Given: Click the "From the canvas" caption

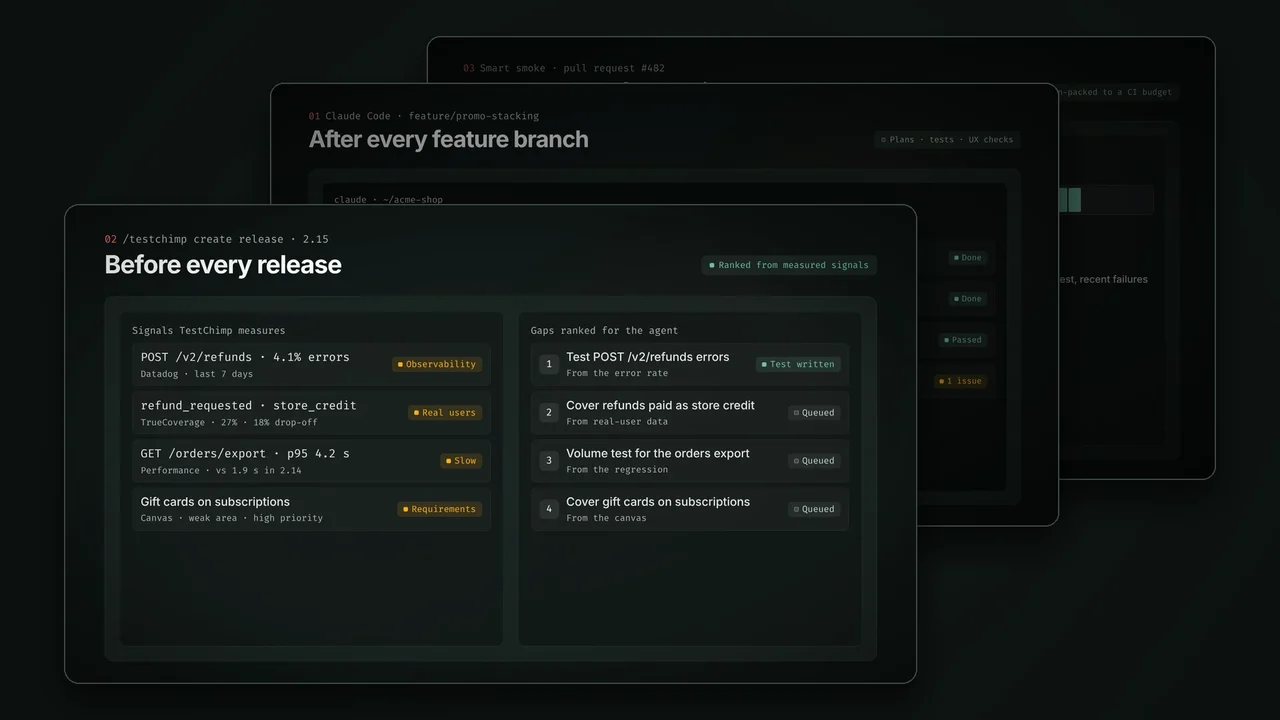Looking at the screenshot, I should (x=606, y=518).
